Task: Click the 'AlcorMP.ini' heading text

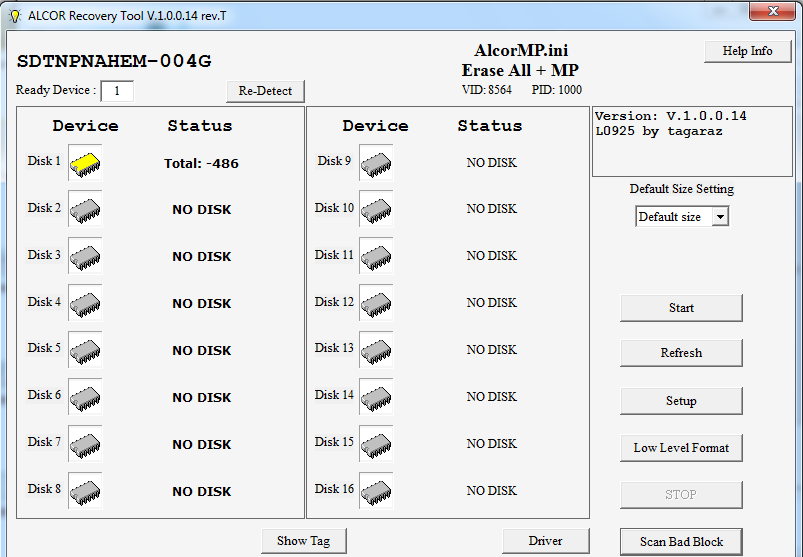Action: 521,50
